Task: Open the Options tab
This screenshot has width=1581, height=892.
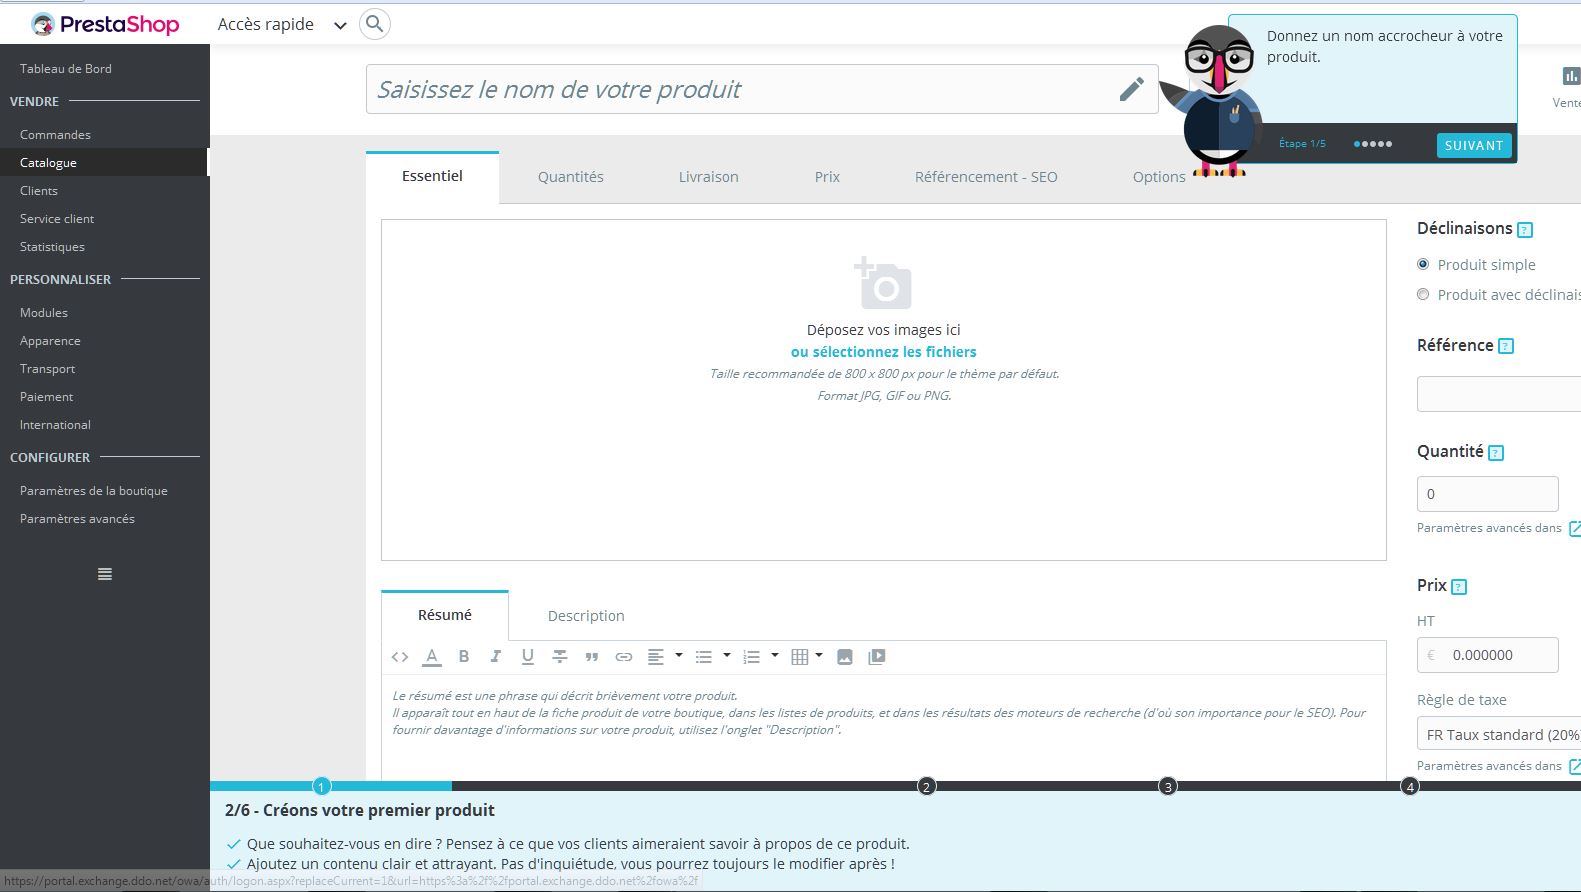Action: click(x=1159, y=177)
